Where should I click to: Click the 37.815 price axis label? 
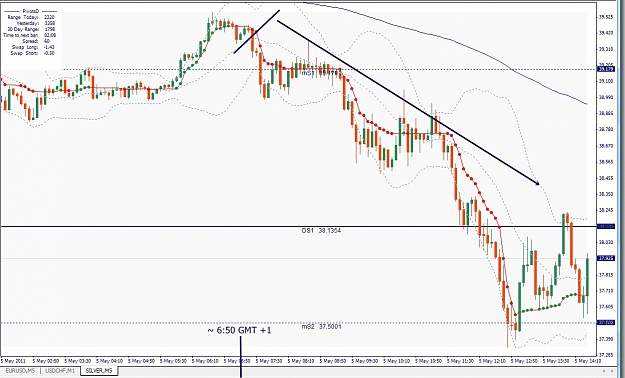coord(606,275)
